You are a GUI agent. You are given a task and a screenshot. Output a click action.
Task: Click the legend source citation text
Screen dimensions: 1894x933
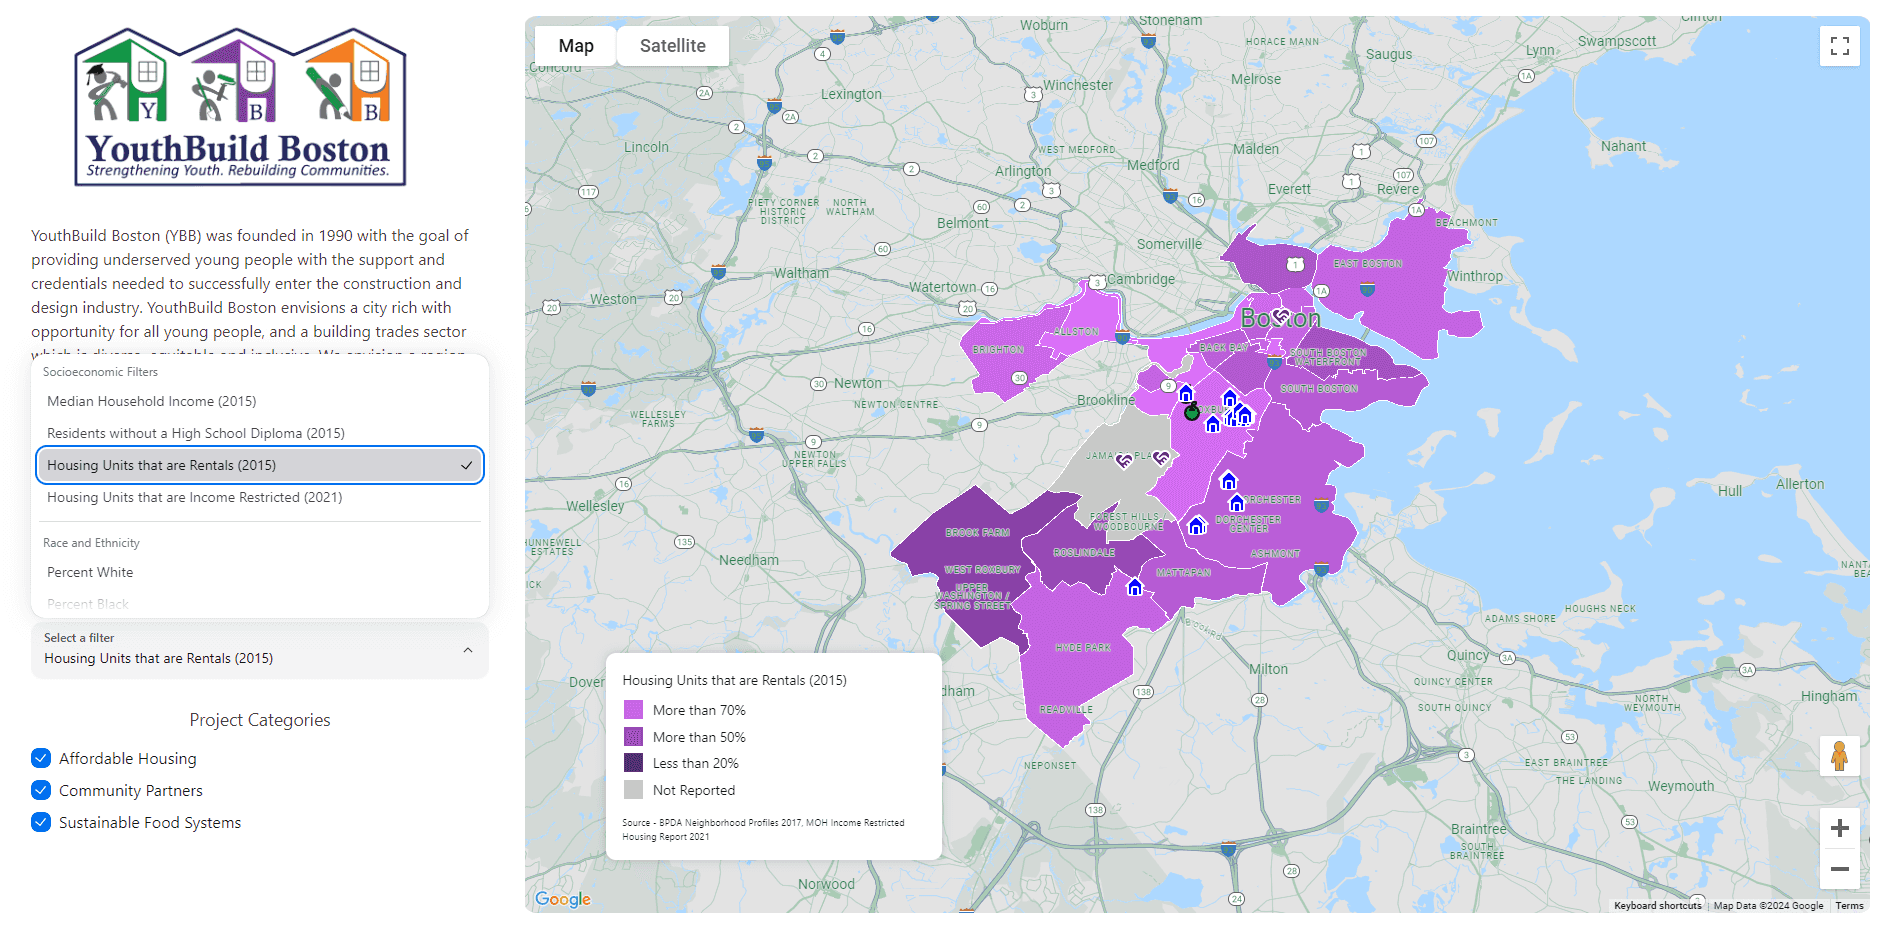[x=763, y=830]
